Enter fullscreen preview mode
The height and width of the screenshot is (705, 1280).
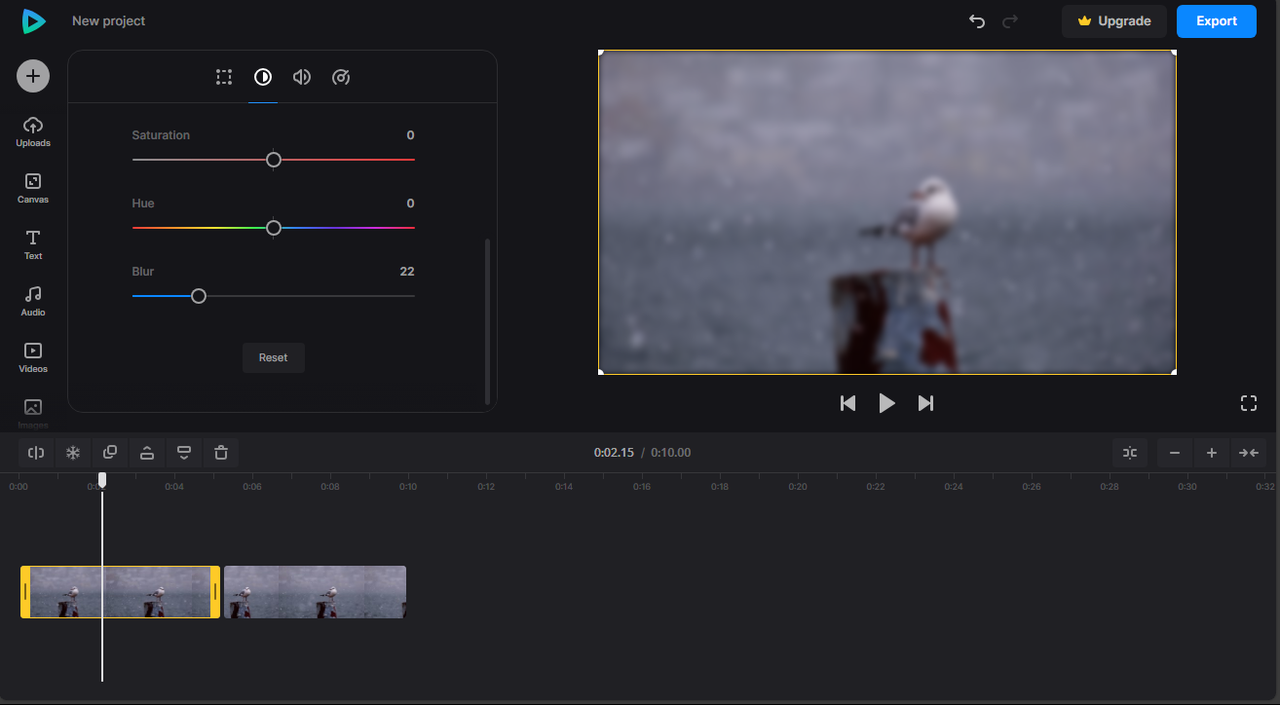tap(1248, 403)
